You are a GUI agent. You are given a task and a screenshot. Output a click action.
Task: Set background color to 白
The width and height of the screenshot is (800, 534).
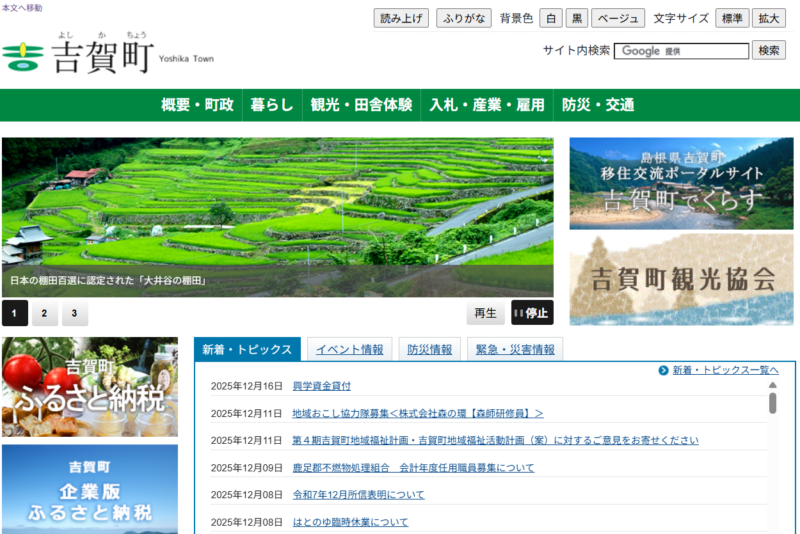(x=551, y=18)
